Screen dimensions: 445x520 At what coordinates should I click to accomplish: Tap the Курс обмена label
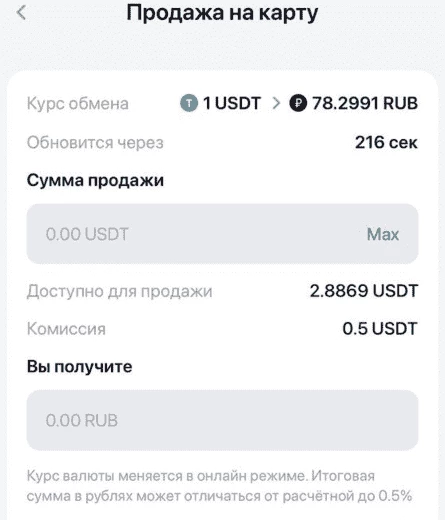click(x=78, y=104)
